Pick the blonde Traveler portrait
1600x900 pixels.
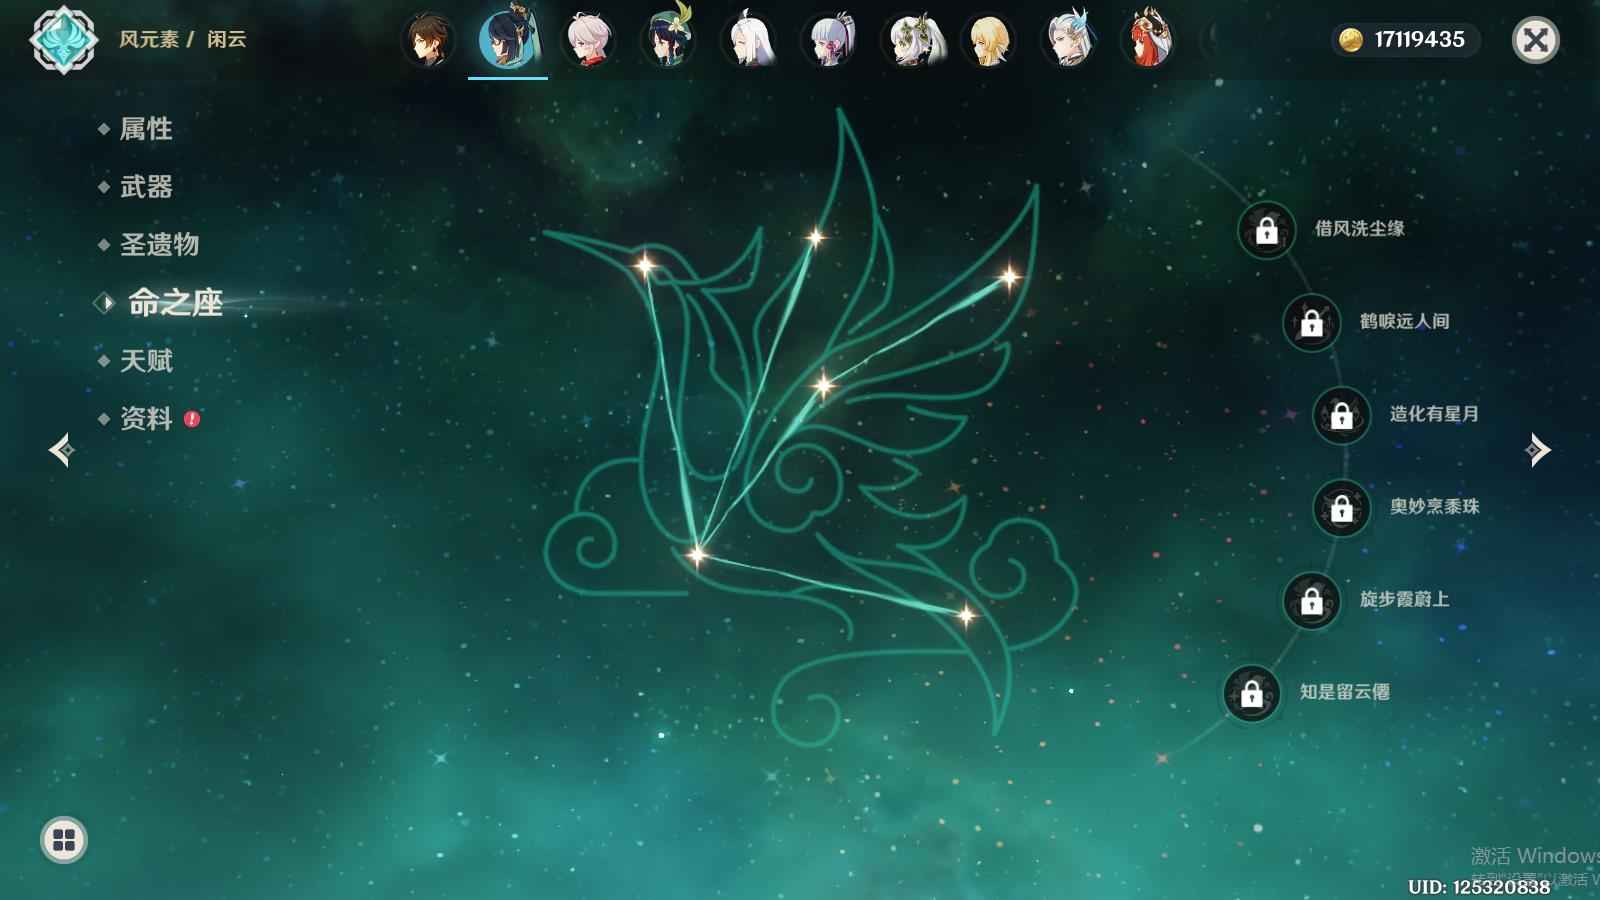point(988,40)
